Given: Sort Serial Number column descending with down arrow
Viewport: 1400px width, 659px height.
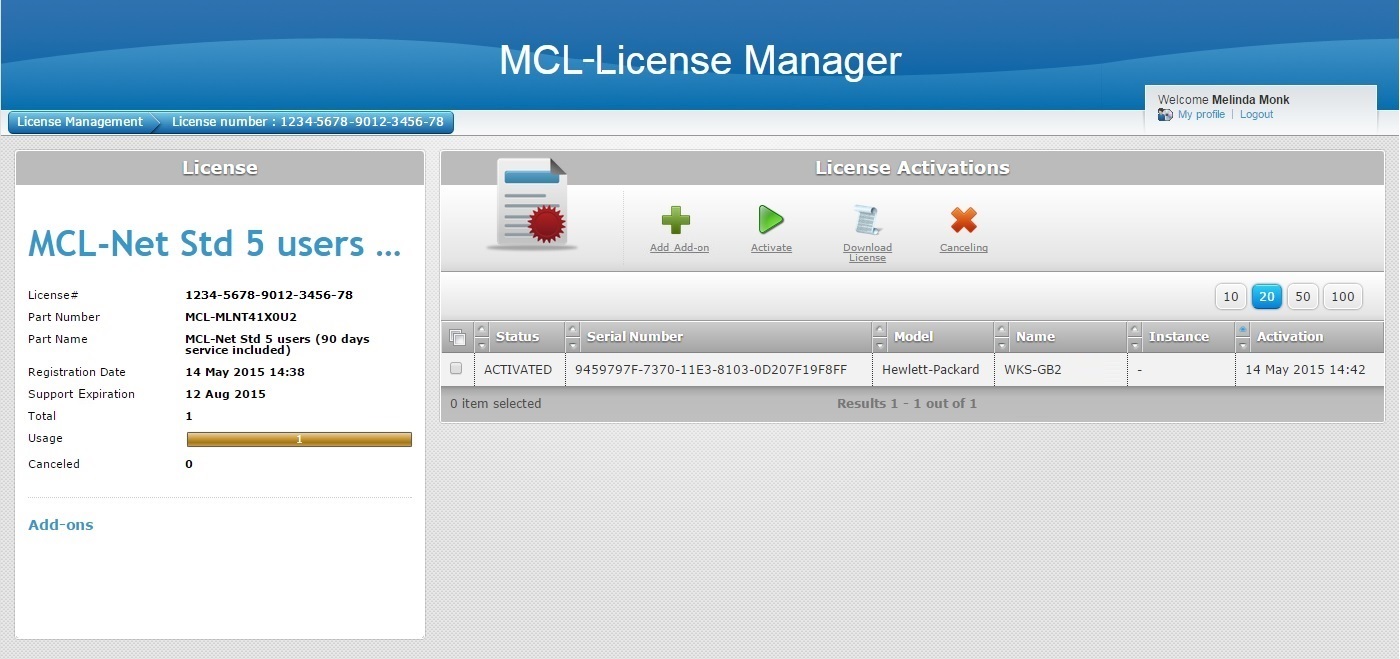Looking at the screenshot, I should pos(572,345).
